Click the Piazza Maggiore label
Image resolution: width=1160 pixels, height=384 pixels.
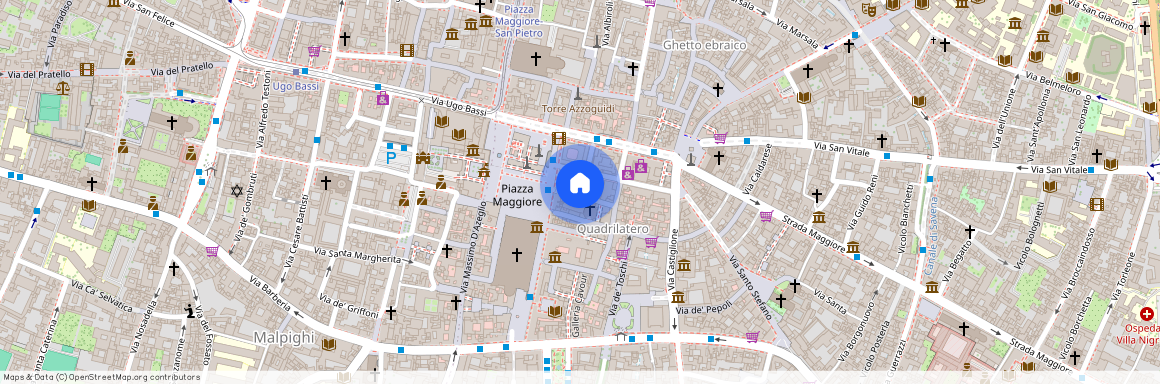click(518, 195)
